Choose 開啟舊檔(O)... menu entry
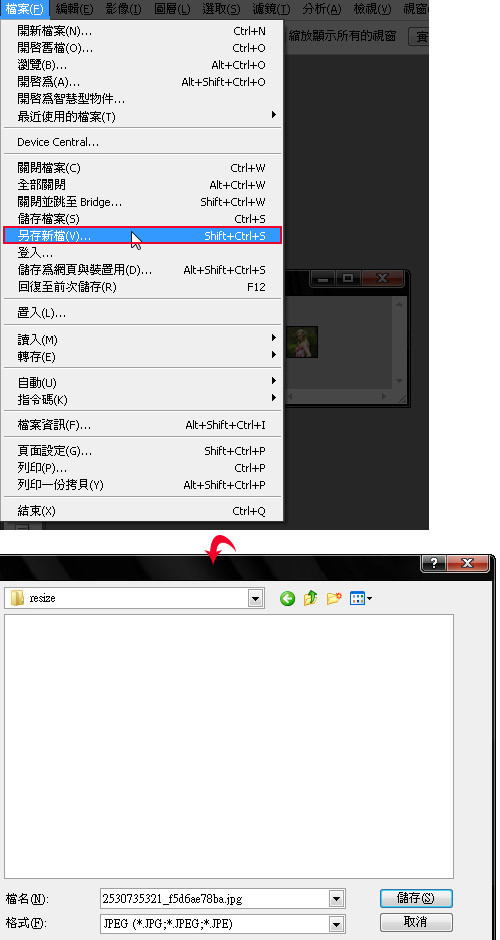The height and width of the screenshot is (940, 500). (x=142, y=48)
